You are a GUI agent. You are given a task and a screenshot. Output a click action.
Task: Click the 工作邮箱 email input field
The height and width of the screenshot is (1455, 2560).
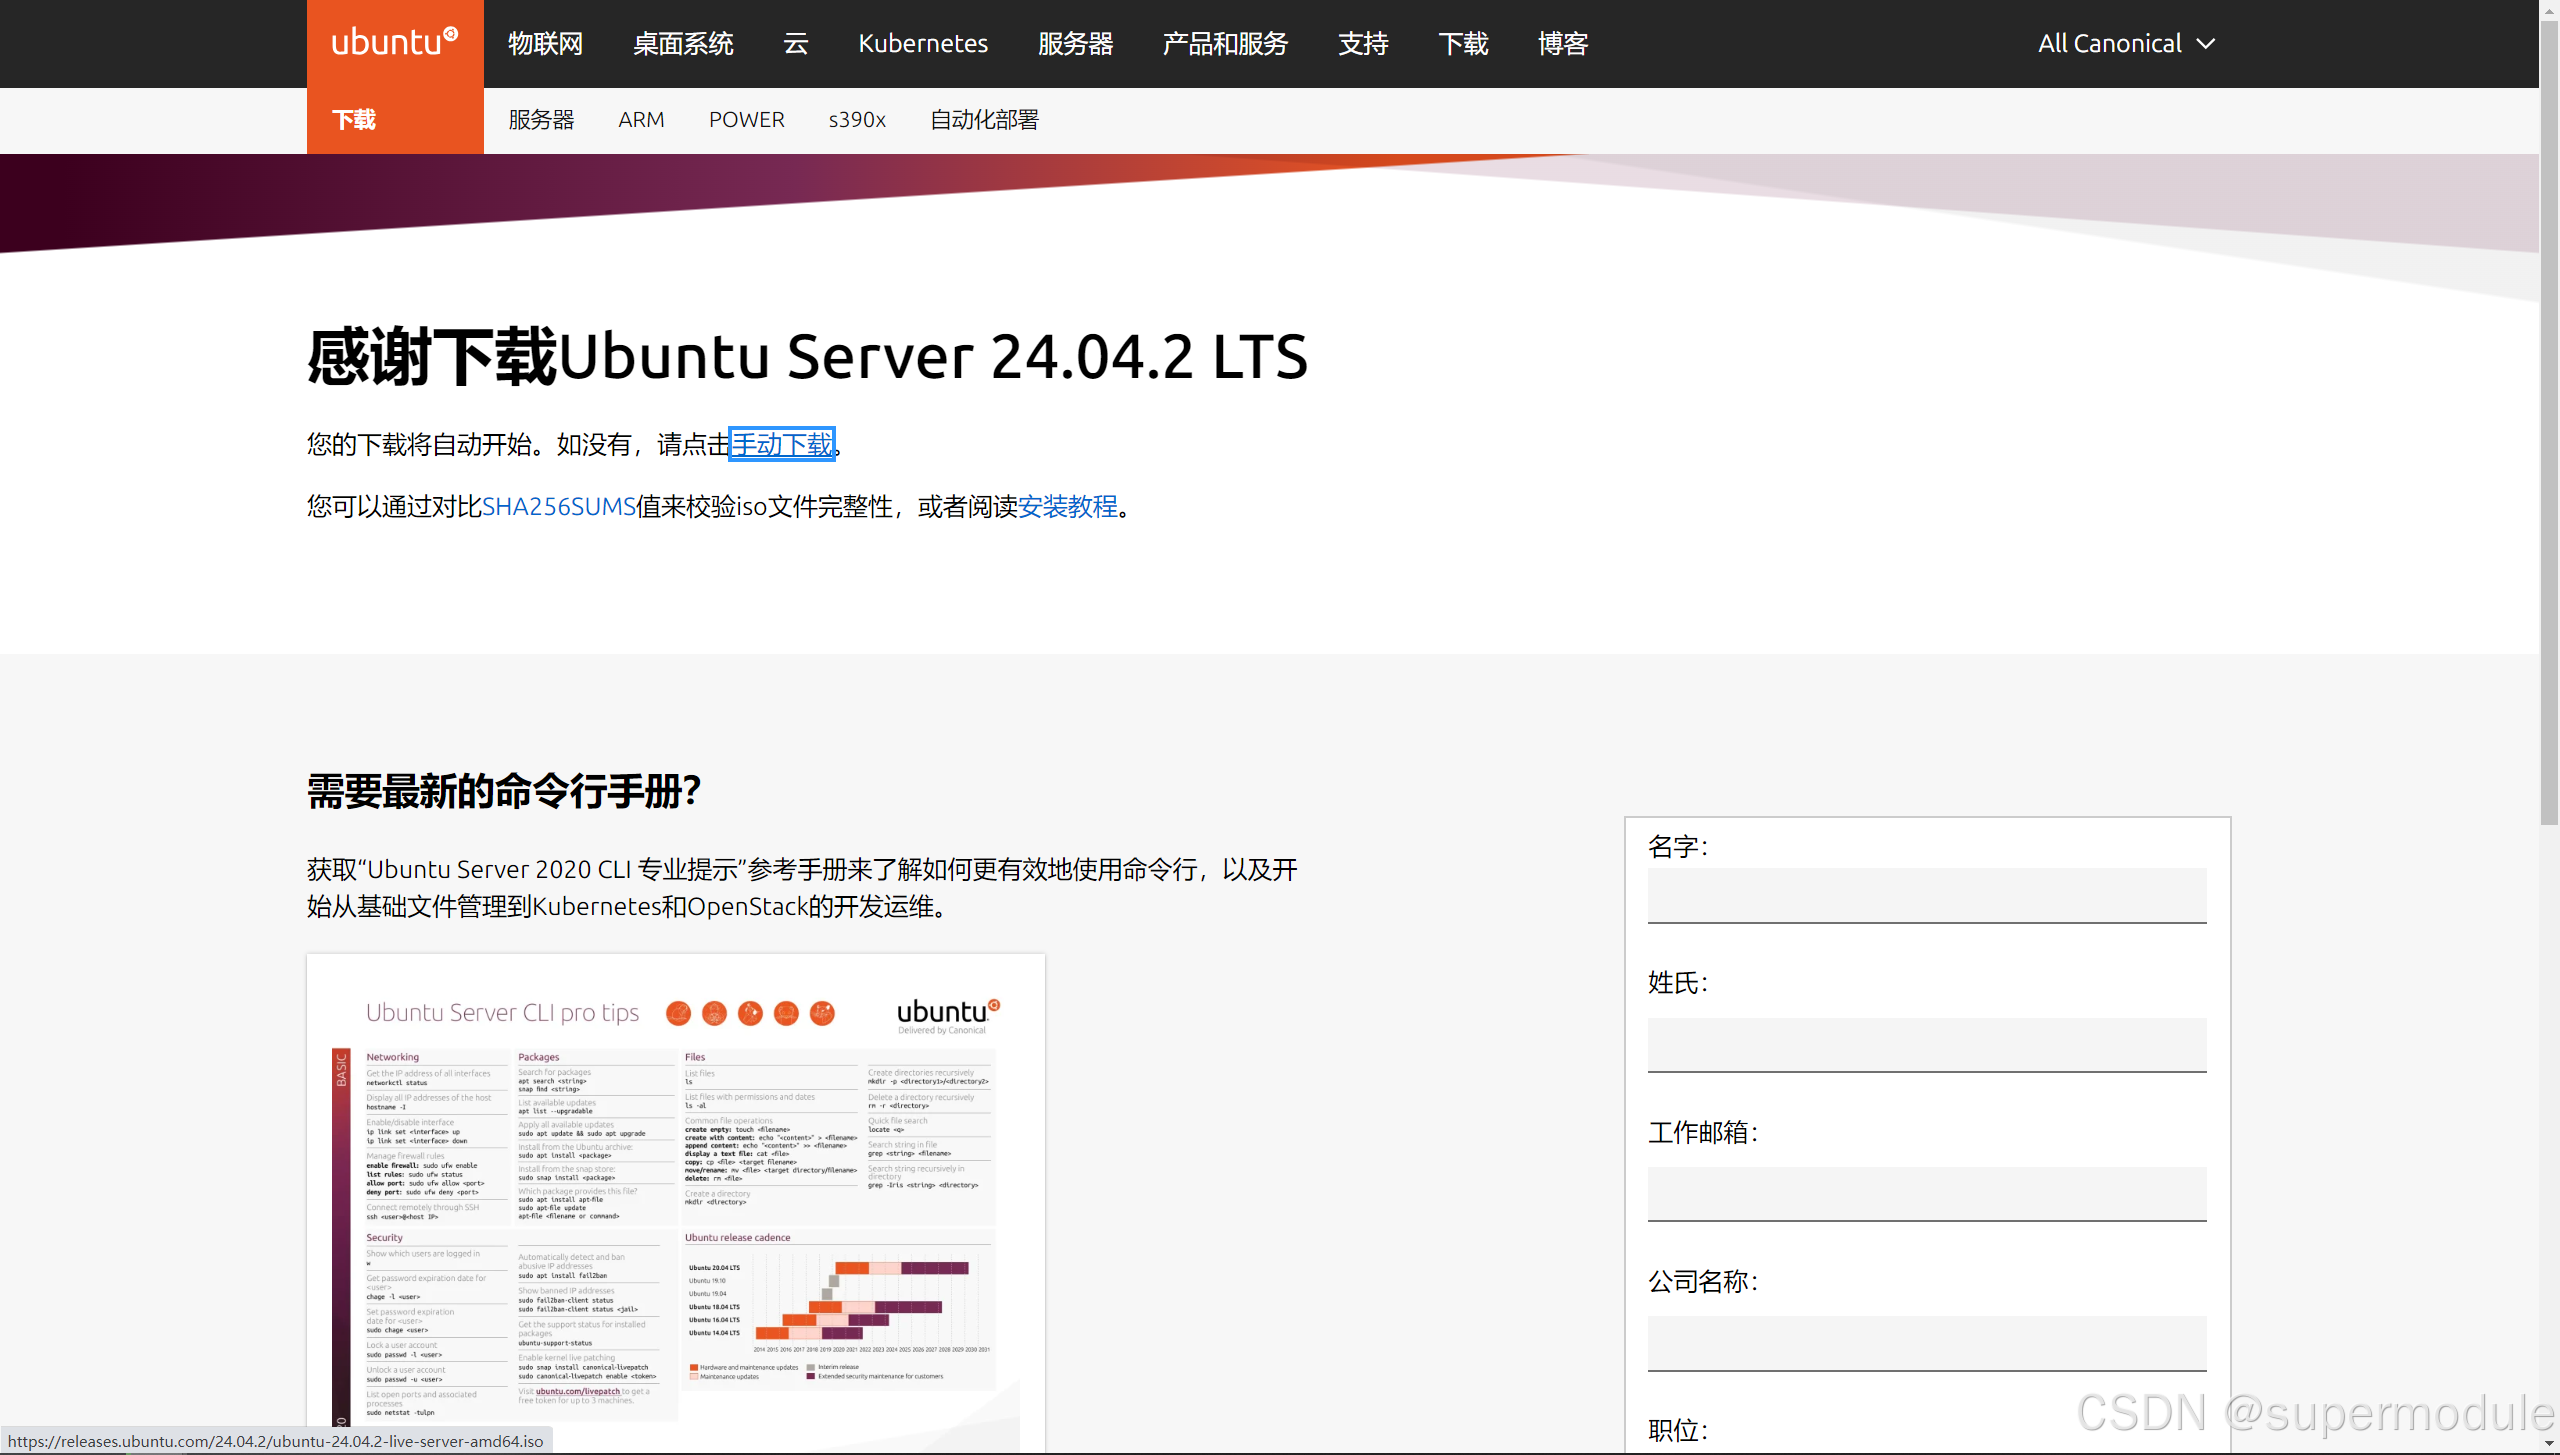1926,1193
